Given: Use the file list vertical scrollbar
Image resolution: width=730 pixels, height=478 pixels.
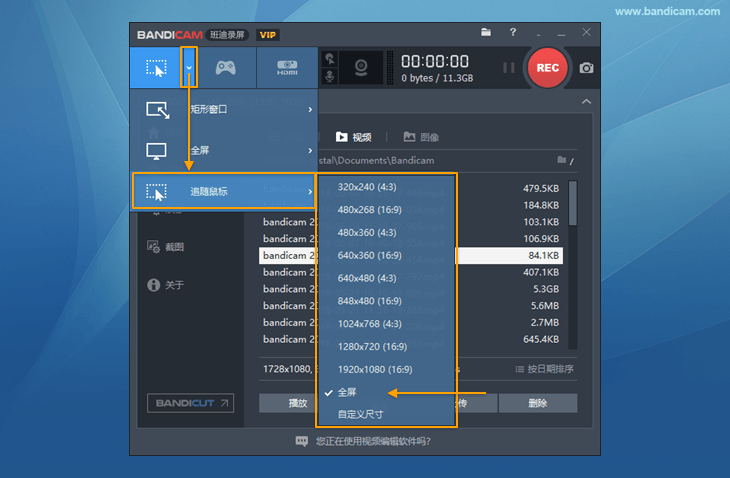Looking at the screenshot, I should click(573, 203).
